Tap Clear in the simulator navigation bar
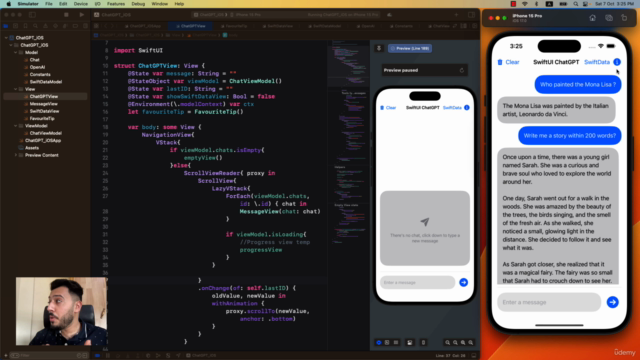 [512, 62]
